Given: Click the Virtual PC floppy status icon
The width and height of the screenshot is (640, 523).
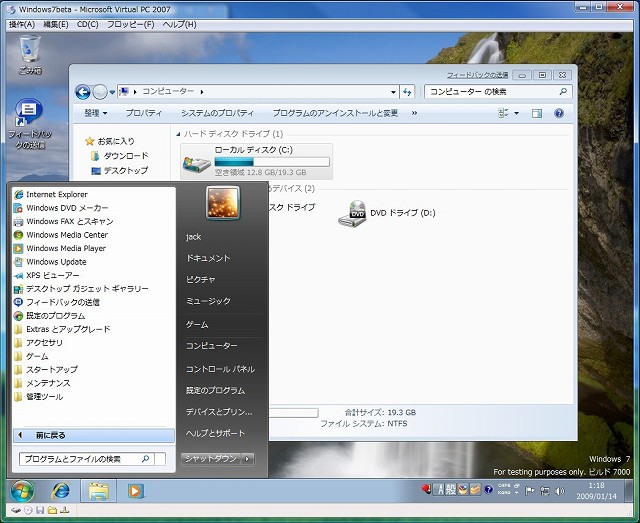Looking at the screenshot, I should pos(40,510).
